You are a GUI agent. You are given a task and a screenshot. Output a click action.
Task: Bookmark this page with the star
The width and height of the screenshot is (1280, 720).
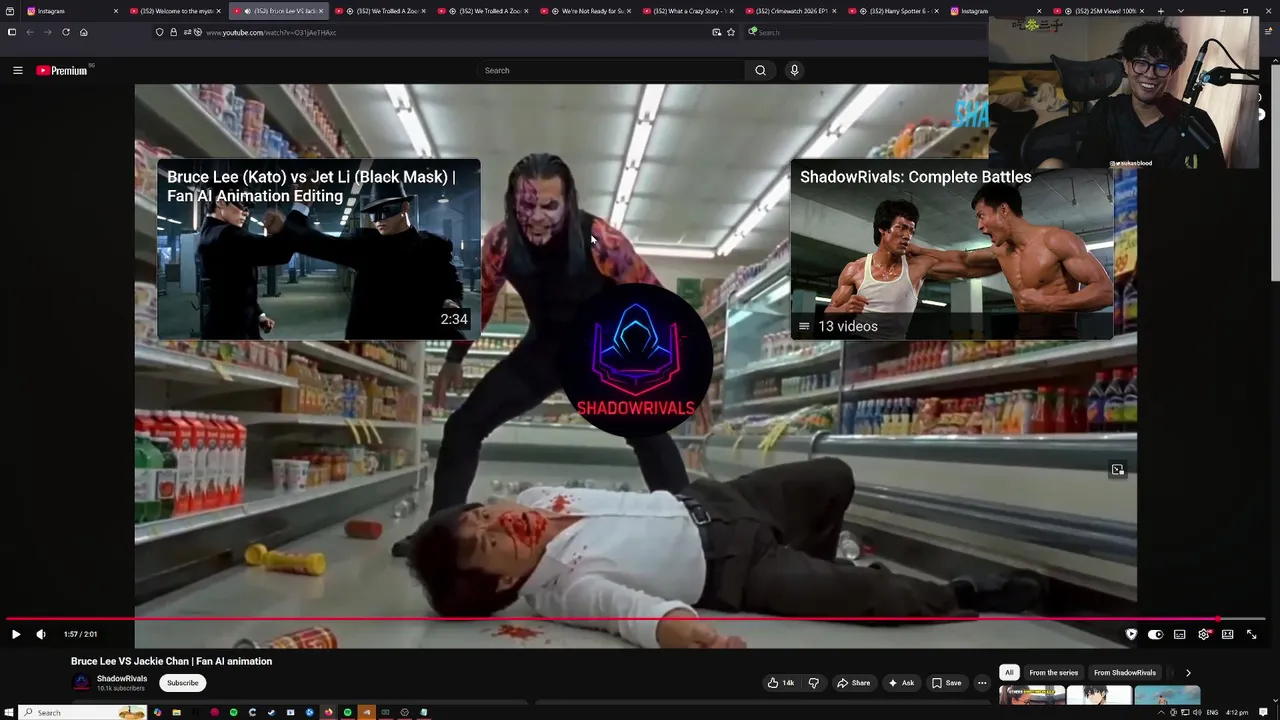[x=731, y=32]
